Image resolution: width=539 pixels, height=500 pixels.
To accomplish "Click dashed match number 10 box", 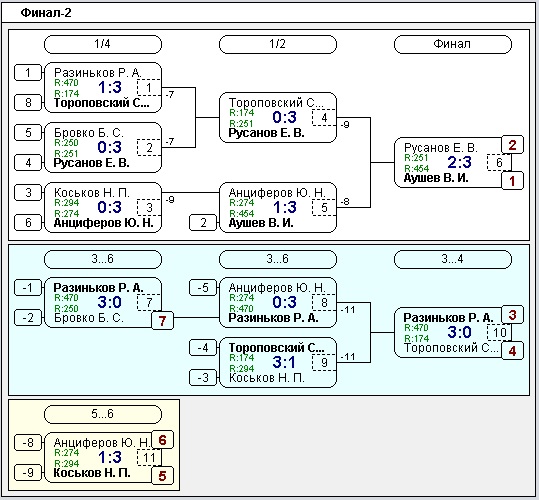I will (x=499, y=332).
